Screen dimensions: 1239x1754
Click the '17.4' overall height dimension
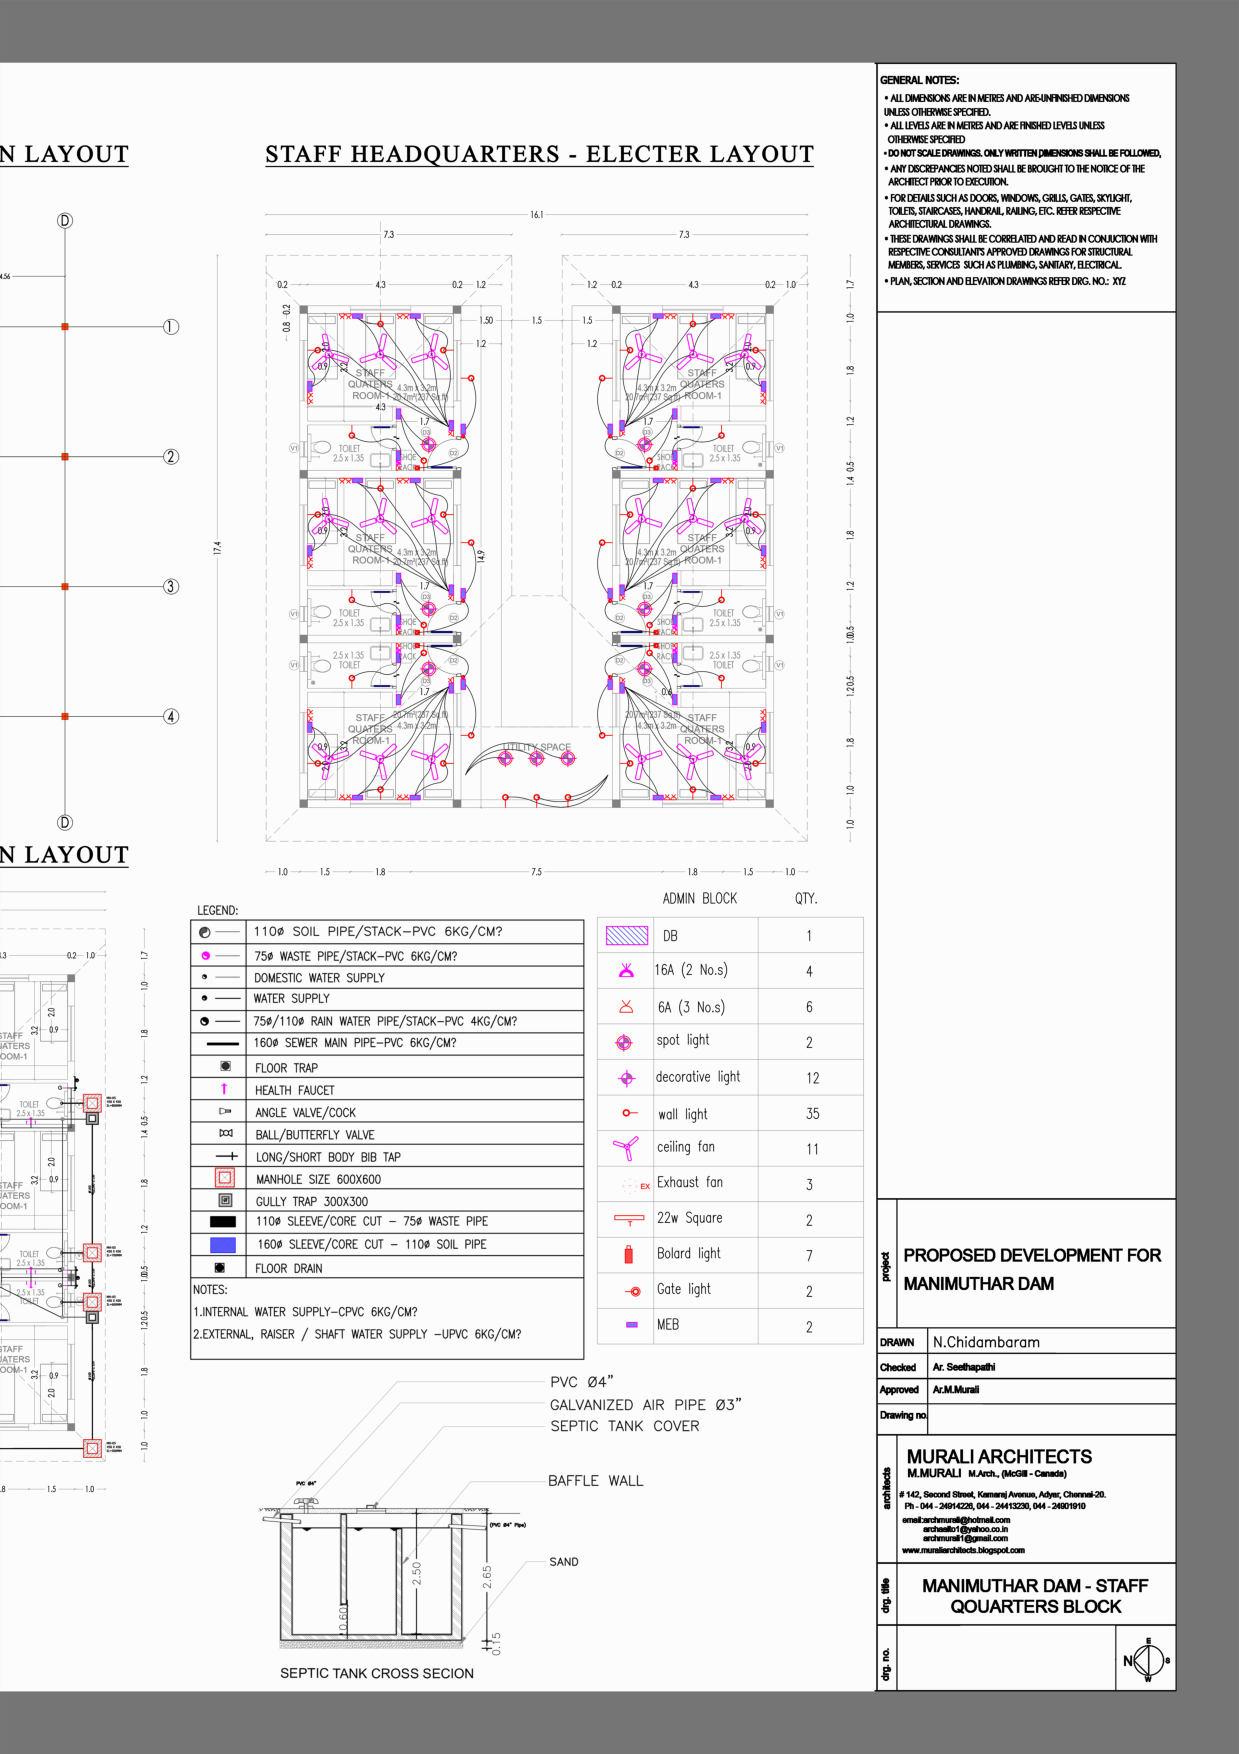(x=217, y=548)
